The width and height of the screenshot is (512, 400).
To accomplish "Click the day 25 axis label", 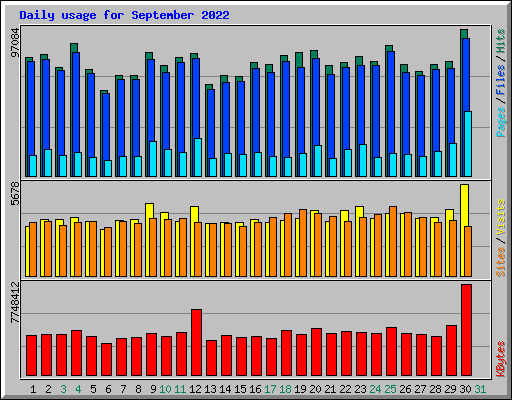I will 390,389.
